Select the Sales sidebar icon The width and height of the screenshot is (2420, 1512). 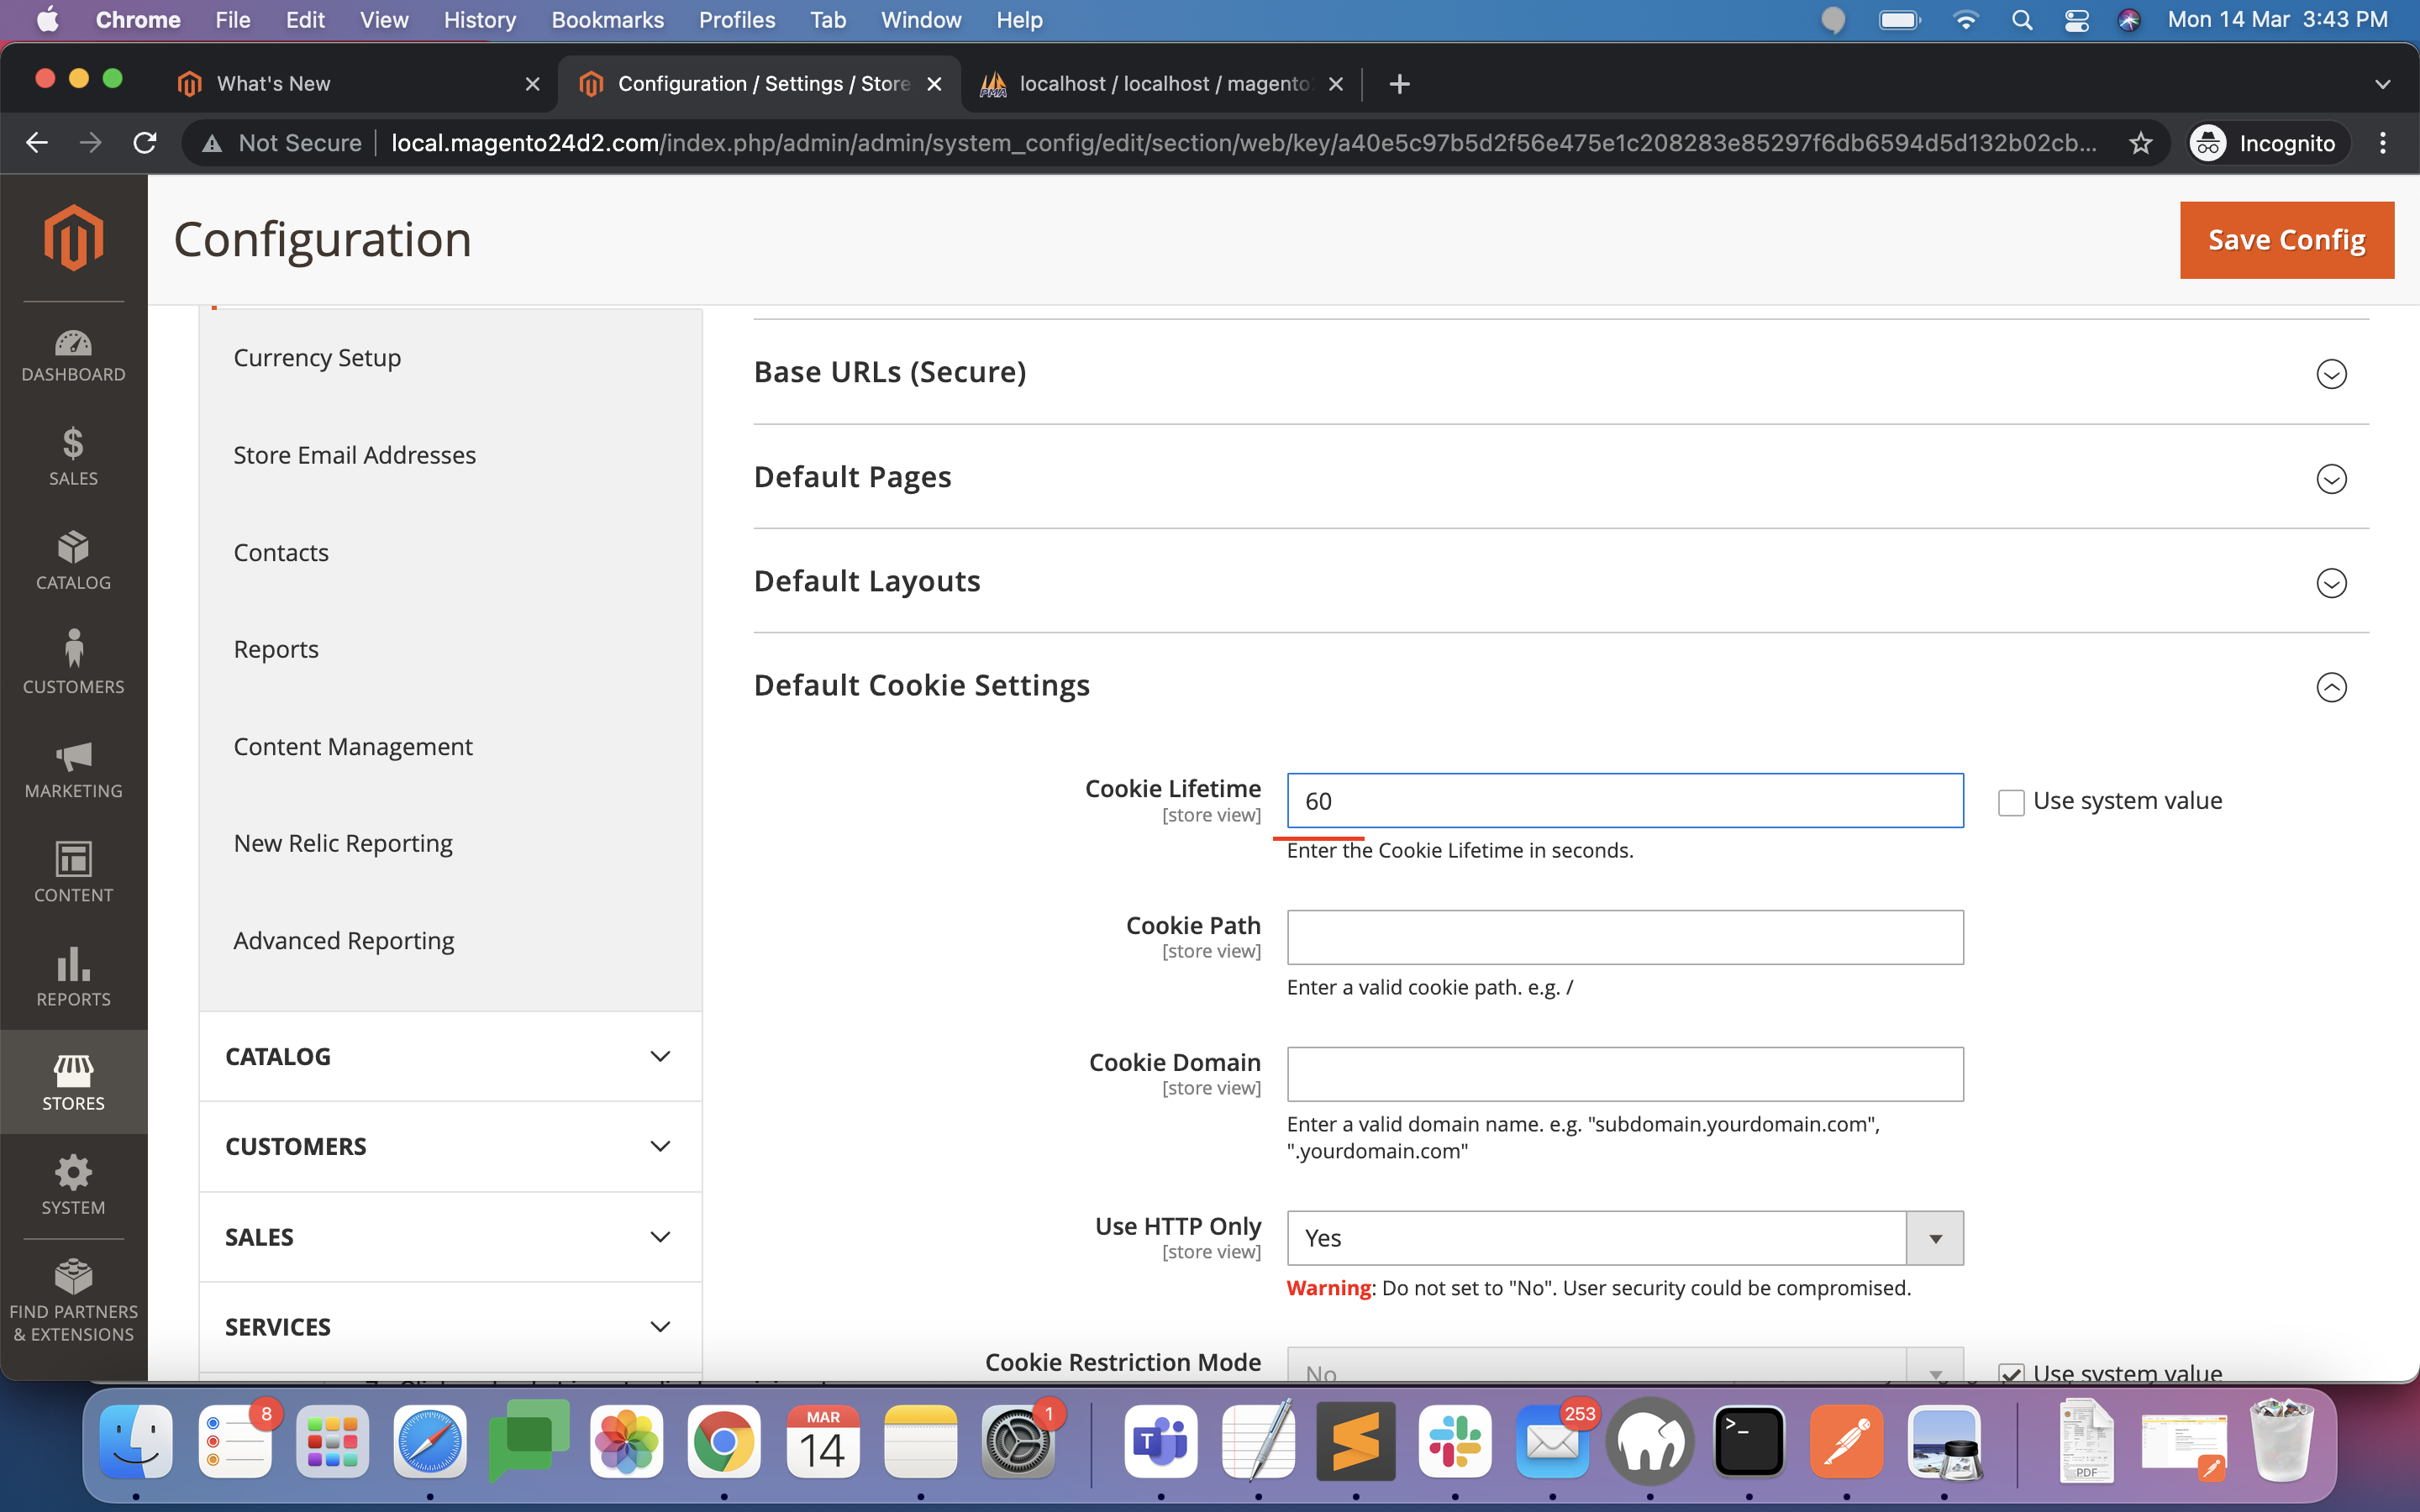(x=73, y=457)
